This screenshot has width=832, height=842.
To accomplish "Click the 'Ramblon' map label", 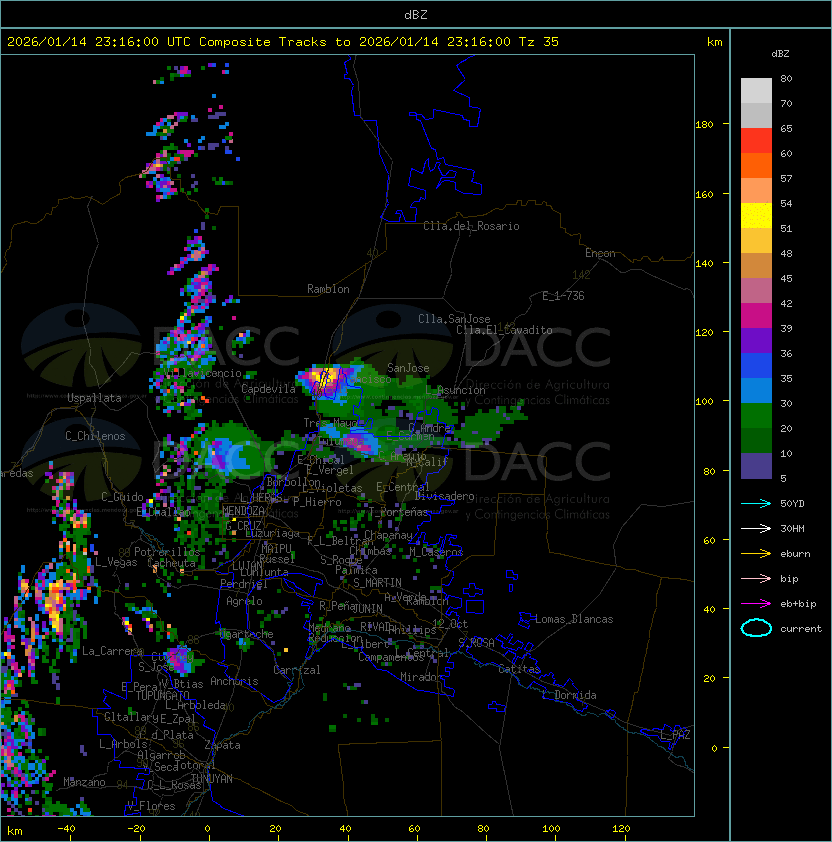I will point(328,289).
